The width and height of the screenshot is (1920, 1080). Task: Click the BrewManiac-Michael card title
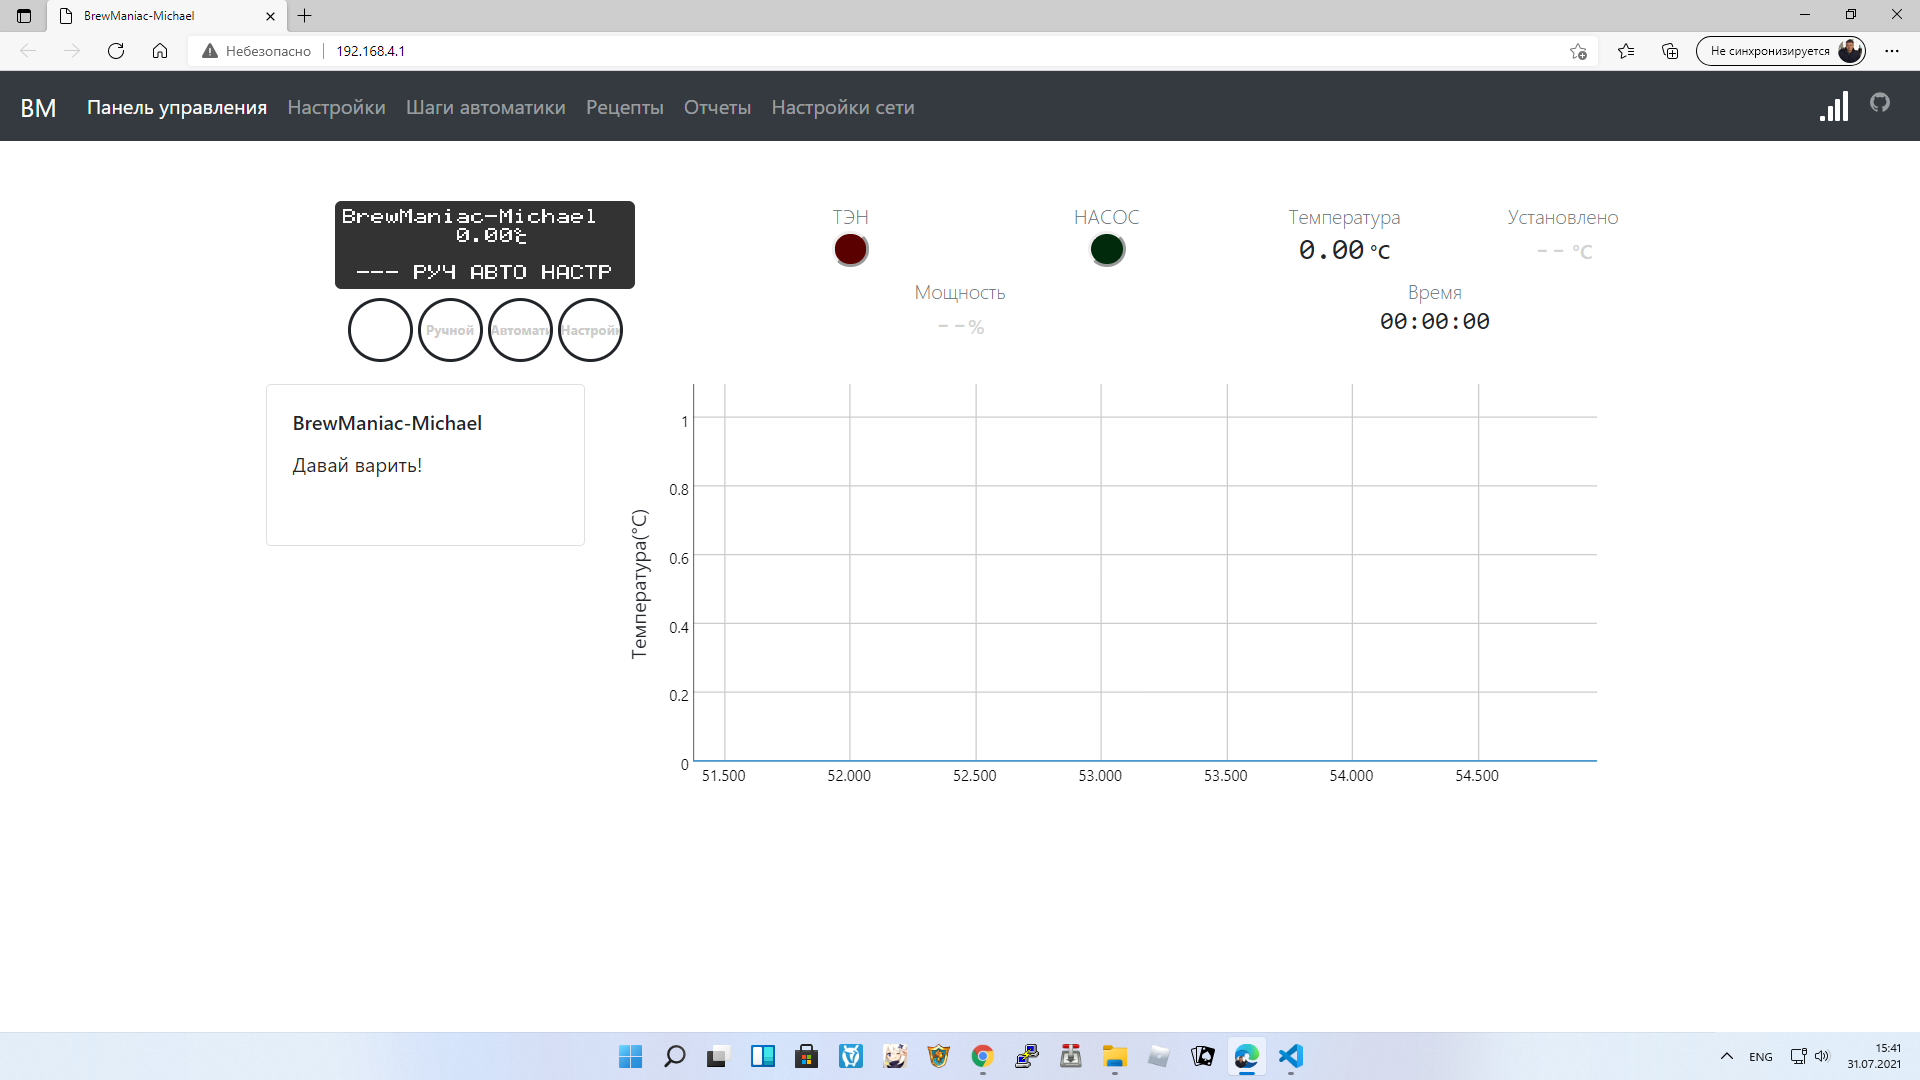coord(387,423)
